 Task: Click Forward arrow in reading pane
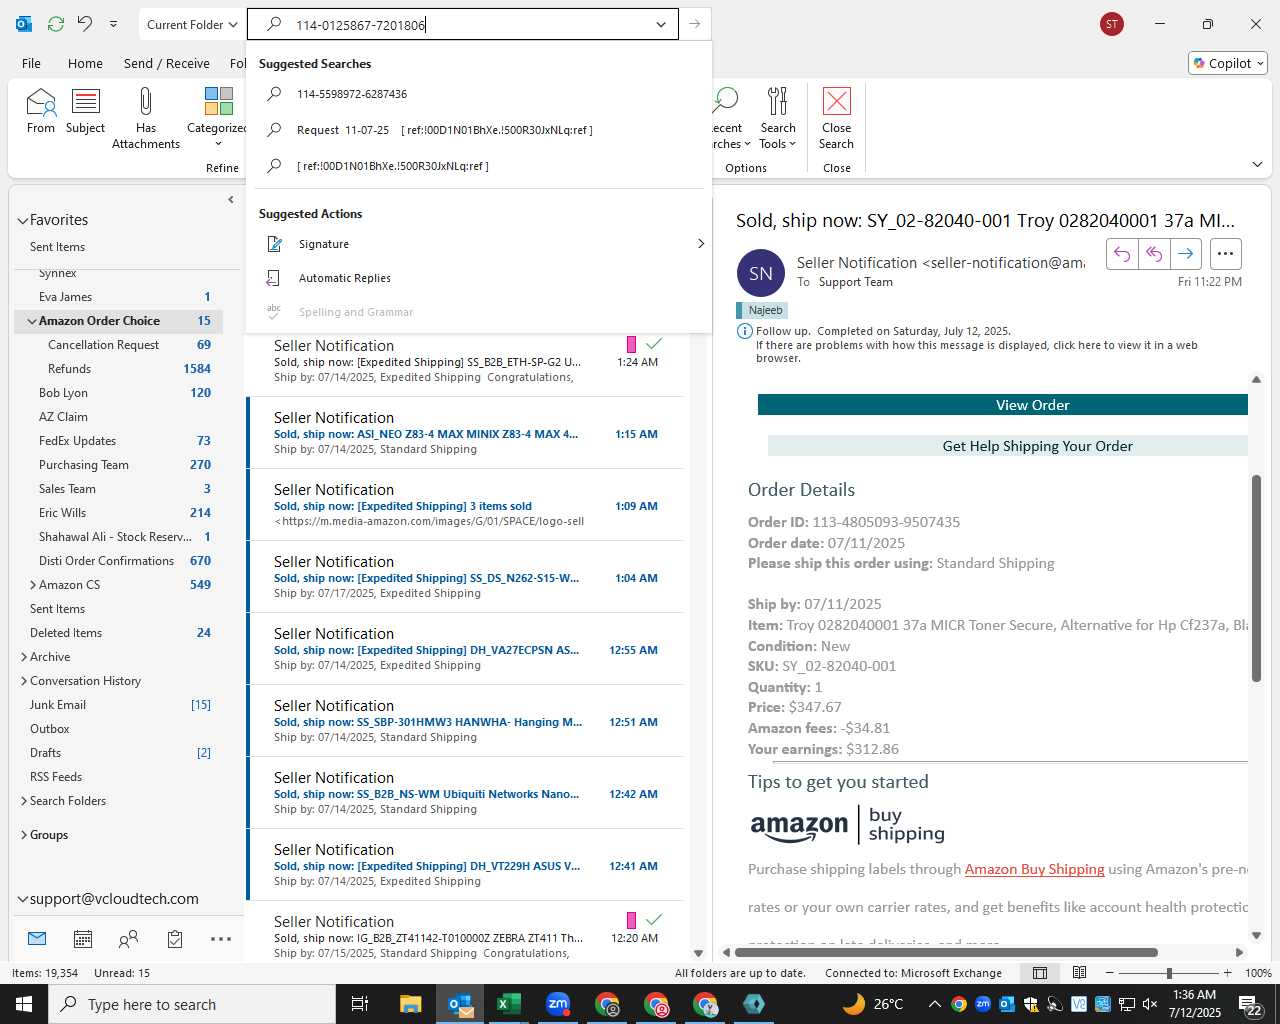point(1185,254)
